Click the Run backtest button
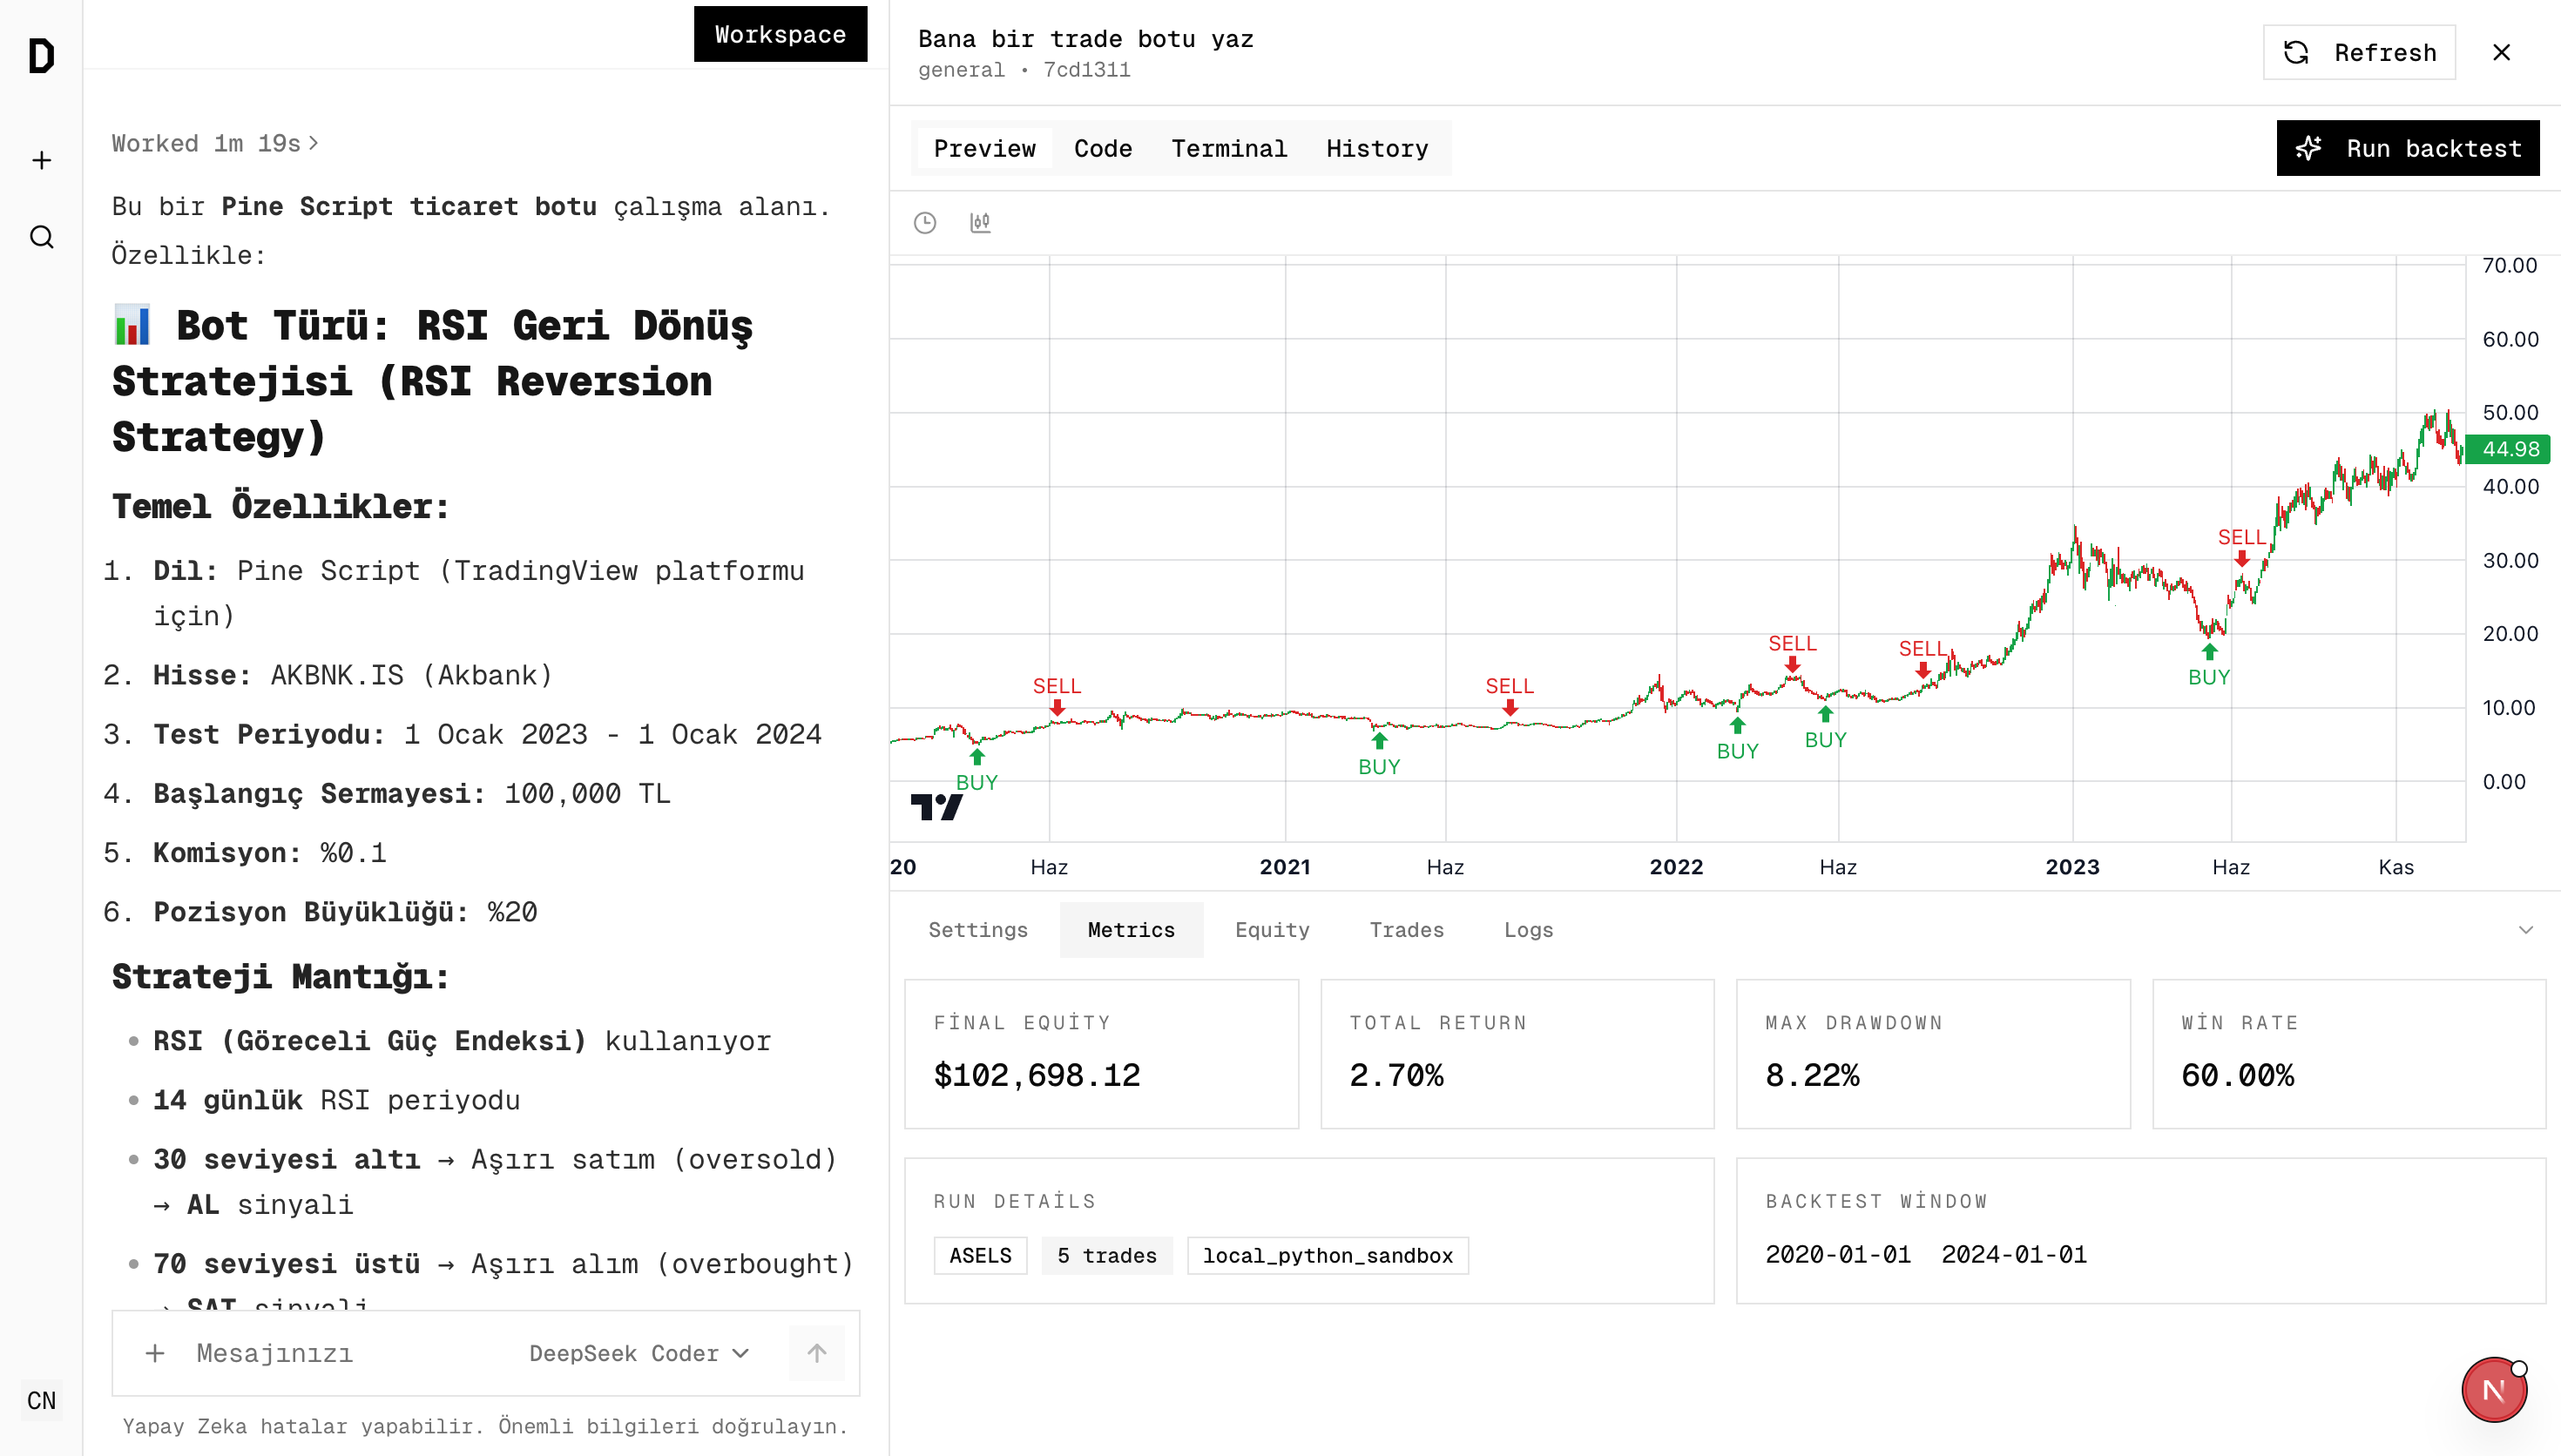The image size is (2561, 1456). 2407,149
